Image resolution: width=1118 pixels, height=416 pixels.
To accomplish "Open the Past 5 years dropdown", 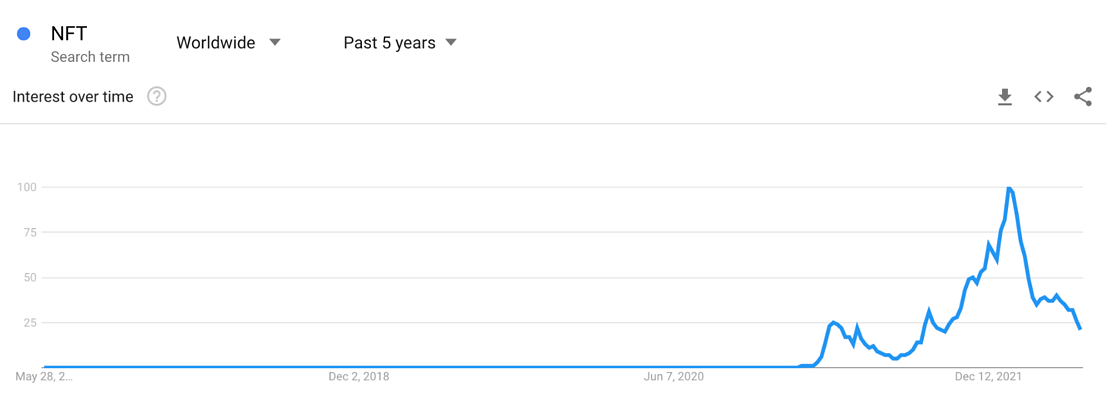I will pyautogui.click(x=399, y=43).
